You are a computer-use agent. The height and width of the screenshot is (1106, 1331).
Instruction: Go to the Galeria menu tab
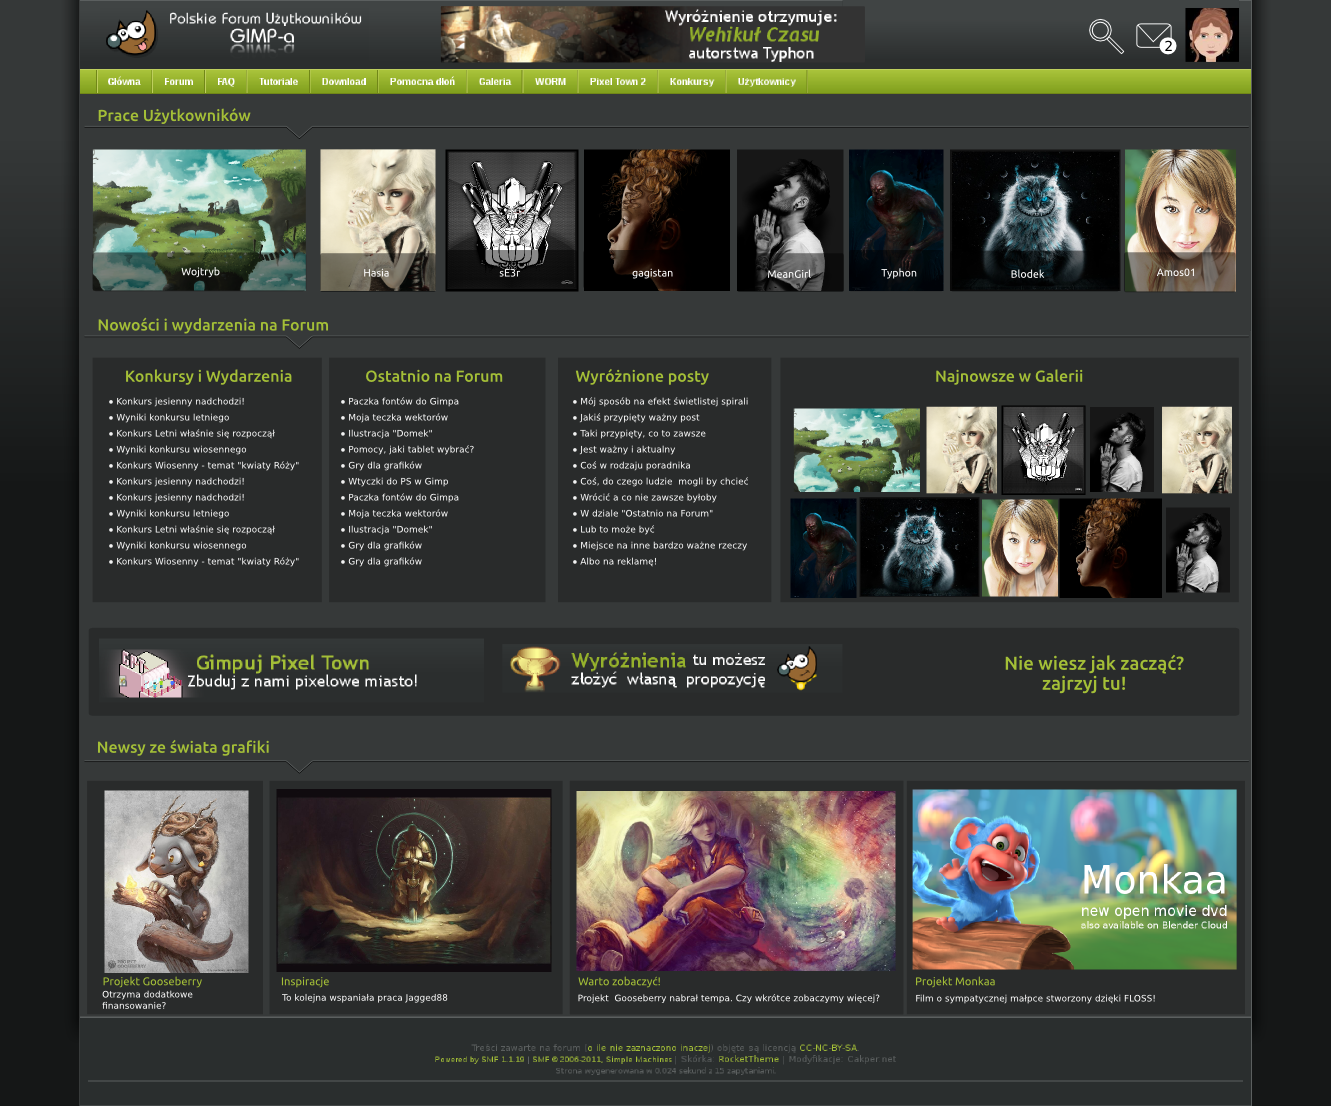494,82
